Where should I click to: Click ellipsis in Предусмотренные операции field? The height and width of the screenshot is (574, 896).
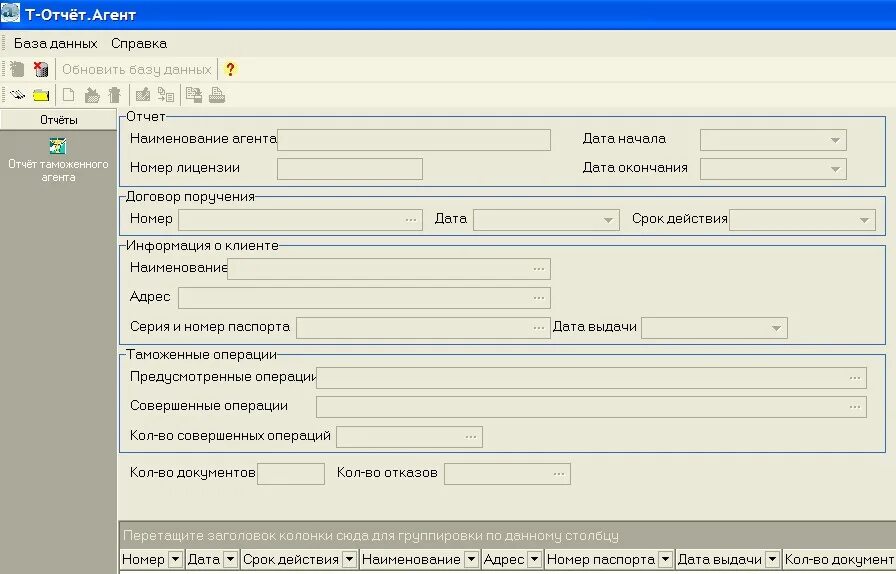(855, 377)
